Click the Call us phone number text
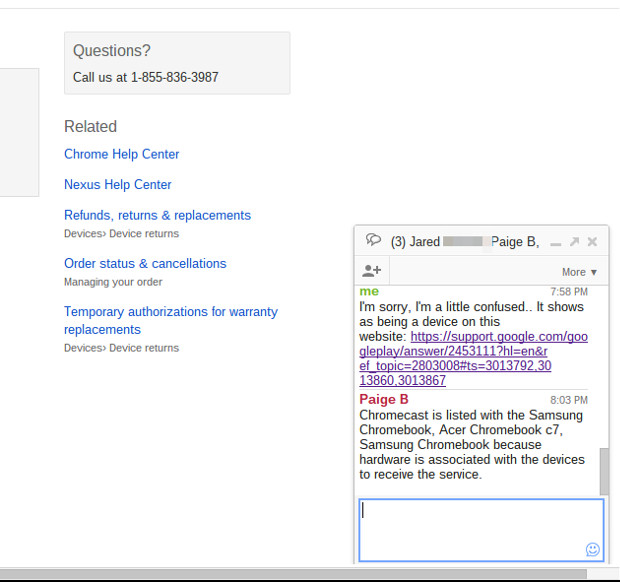 [x=145, y=77]
